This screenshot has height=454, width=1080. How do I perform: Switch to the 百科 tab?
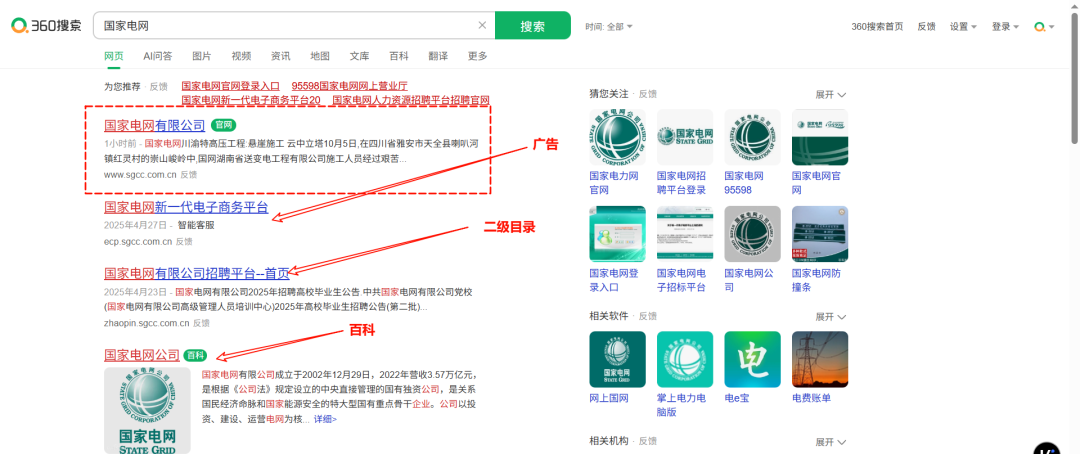(x=399, y=56)
